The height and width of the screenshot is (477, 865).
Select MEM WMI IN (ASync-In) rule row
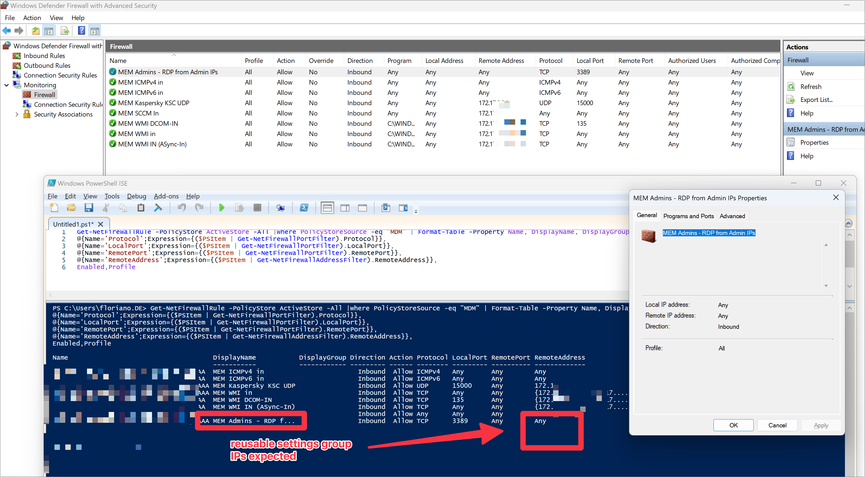tap(444, 144)
